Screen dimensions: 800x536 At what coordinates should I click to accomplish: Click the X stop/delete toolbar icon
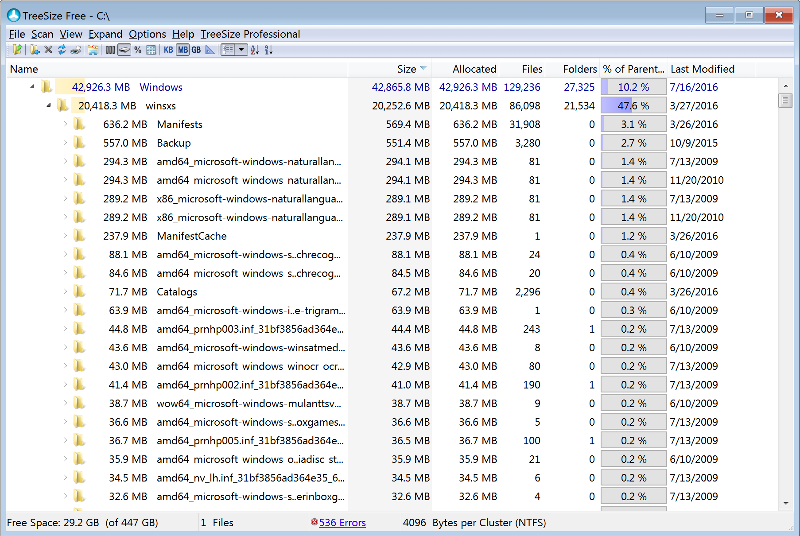point(48,49)
